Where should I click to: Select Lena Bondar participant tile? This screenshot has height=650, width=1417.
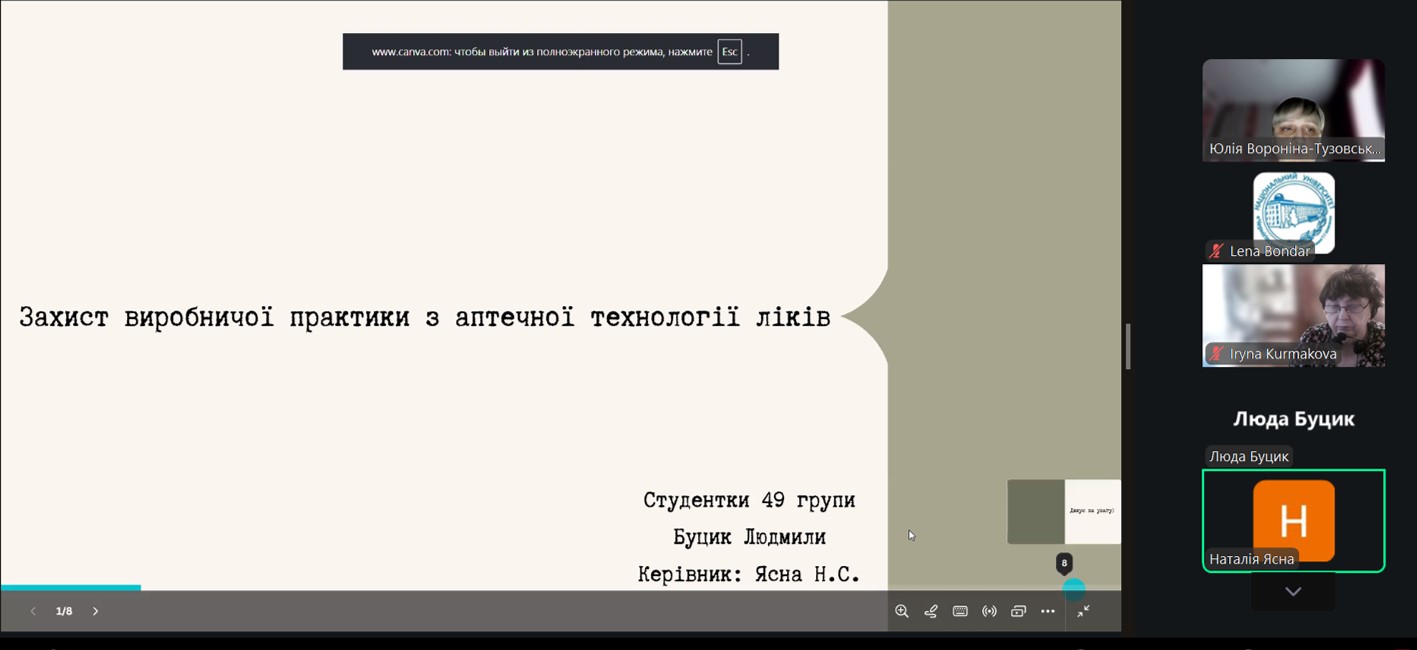click(x=1293, y=213)
